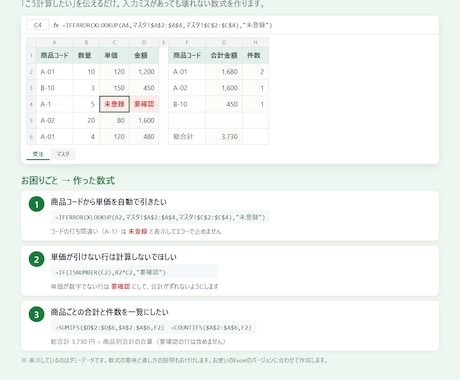Click the count cell showing 2
Viewport: 460px width, 380px height.
coord(255,72)
